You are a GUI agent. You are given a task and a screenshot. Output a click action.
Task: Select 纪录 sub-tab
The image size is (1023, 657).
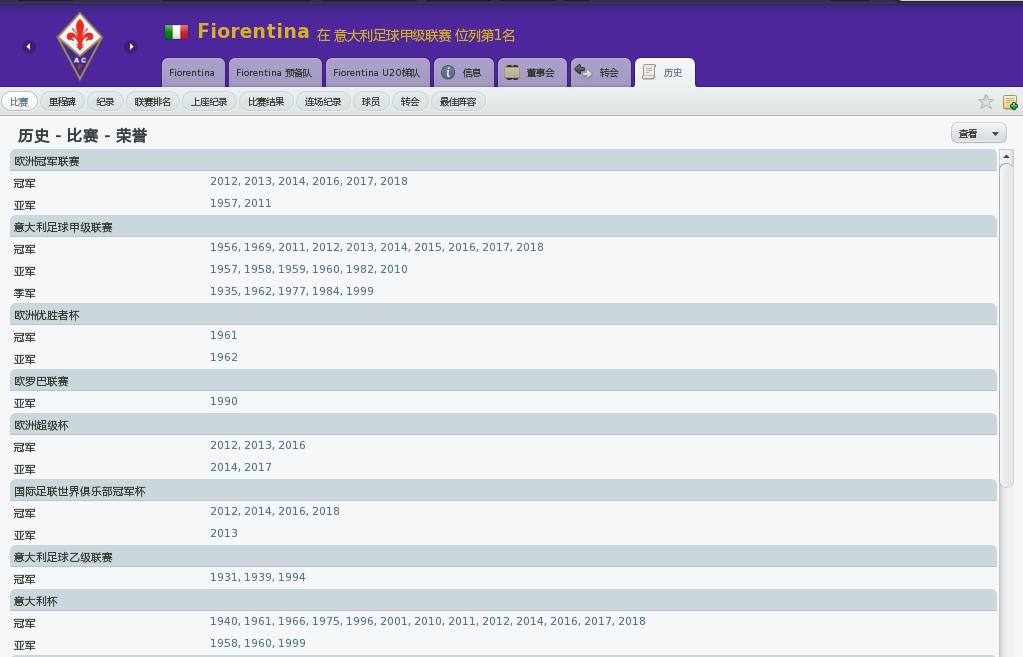click(105, 102)
